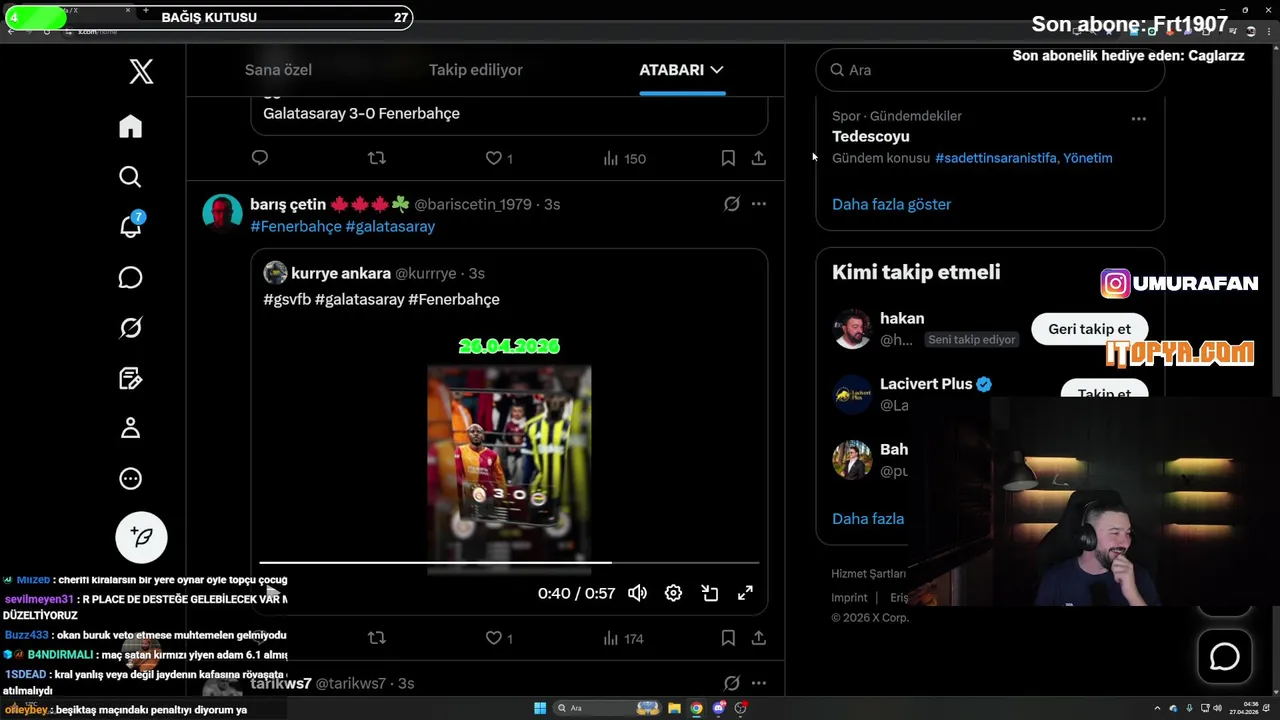
Task: Open the floating chat bubble button
Action: (1224, 656)
